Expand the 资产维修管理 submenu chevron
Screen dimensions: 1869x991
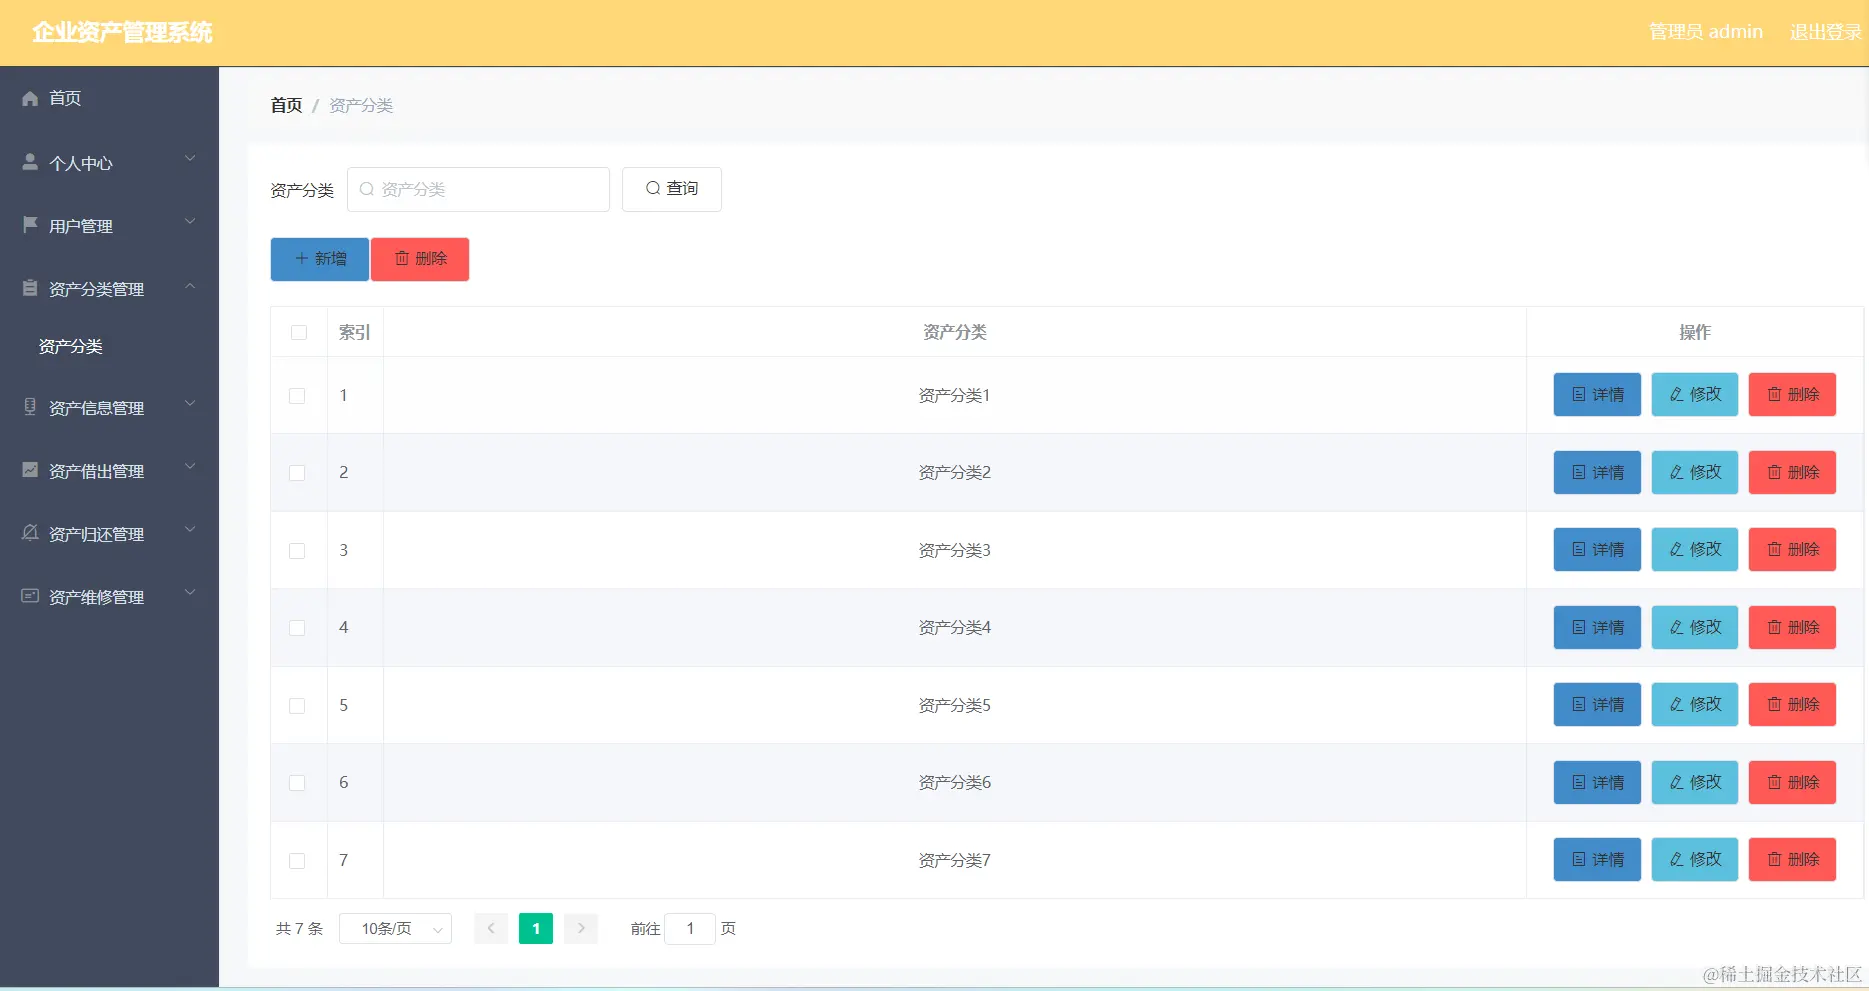click(x=190, y=592)
